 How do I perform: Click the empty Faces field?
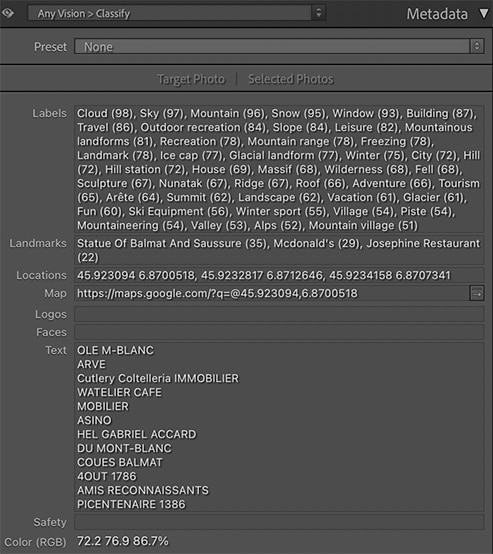click(279, 332)
